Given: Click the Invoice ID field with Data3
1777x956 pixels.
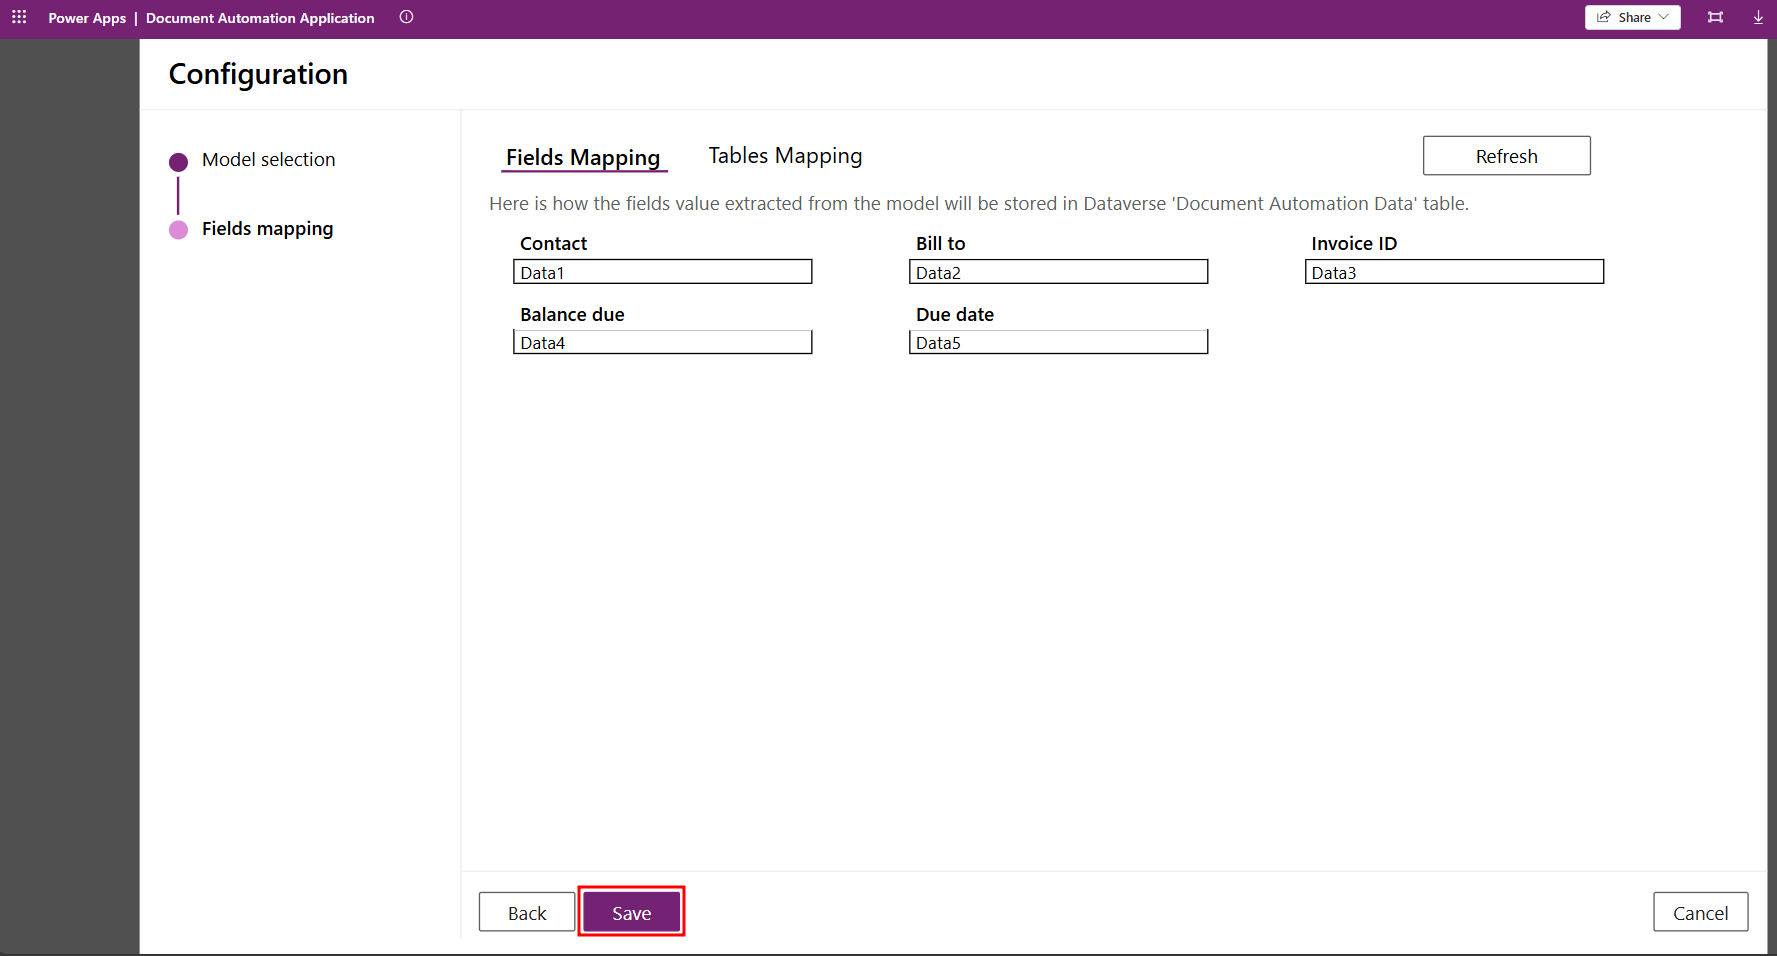Looking at the screenshot, I should click(1454, 271).
